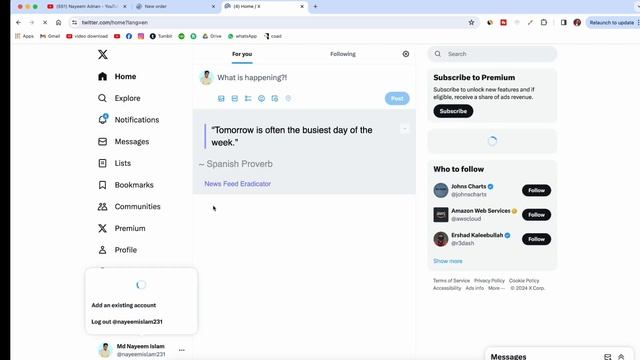Open the Explore page

tap(119, 98)
